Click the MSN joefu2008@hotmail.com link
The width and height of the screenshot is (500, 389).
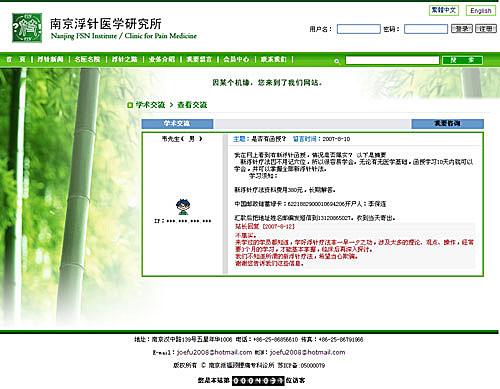[307, 352]
